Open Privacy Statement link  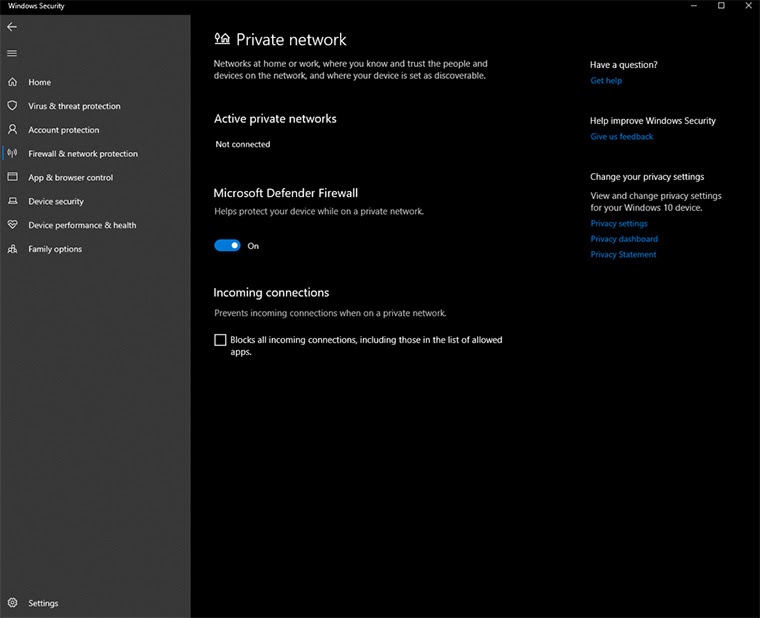pyautogui.click(x=623, y=254)
